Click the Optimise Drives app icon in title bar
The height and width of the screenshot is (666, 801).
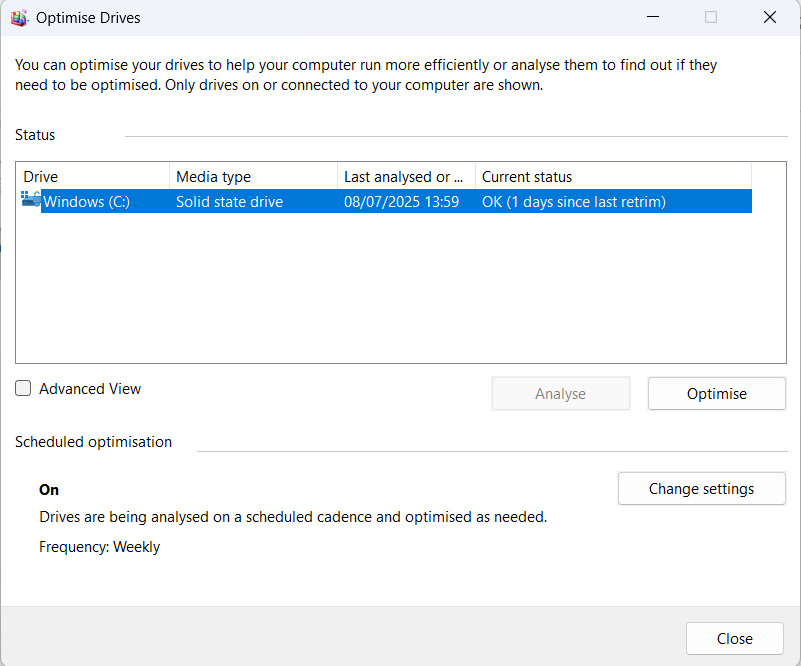tap(19, 18)
